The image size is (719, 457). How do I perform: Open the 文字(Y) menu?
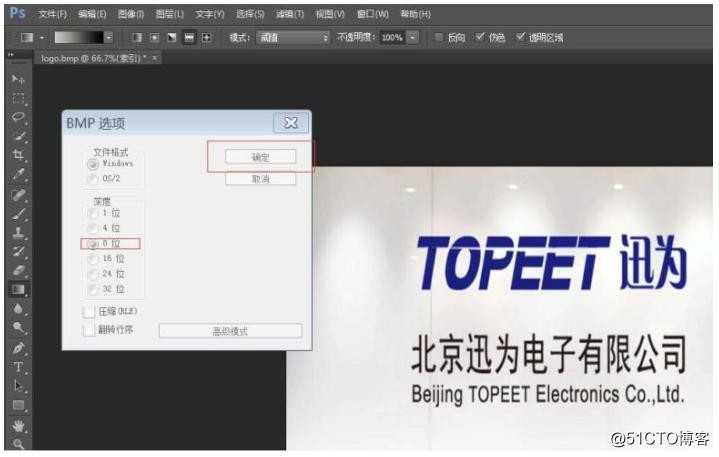click(210, 14)
